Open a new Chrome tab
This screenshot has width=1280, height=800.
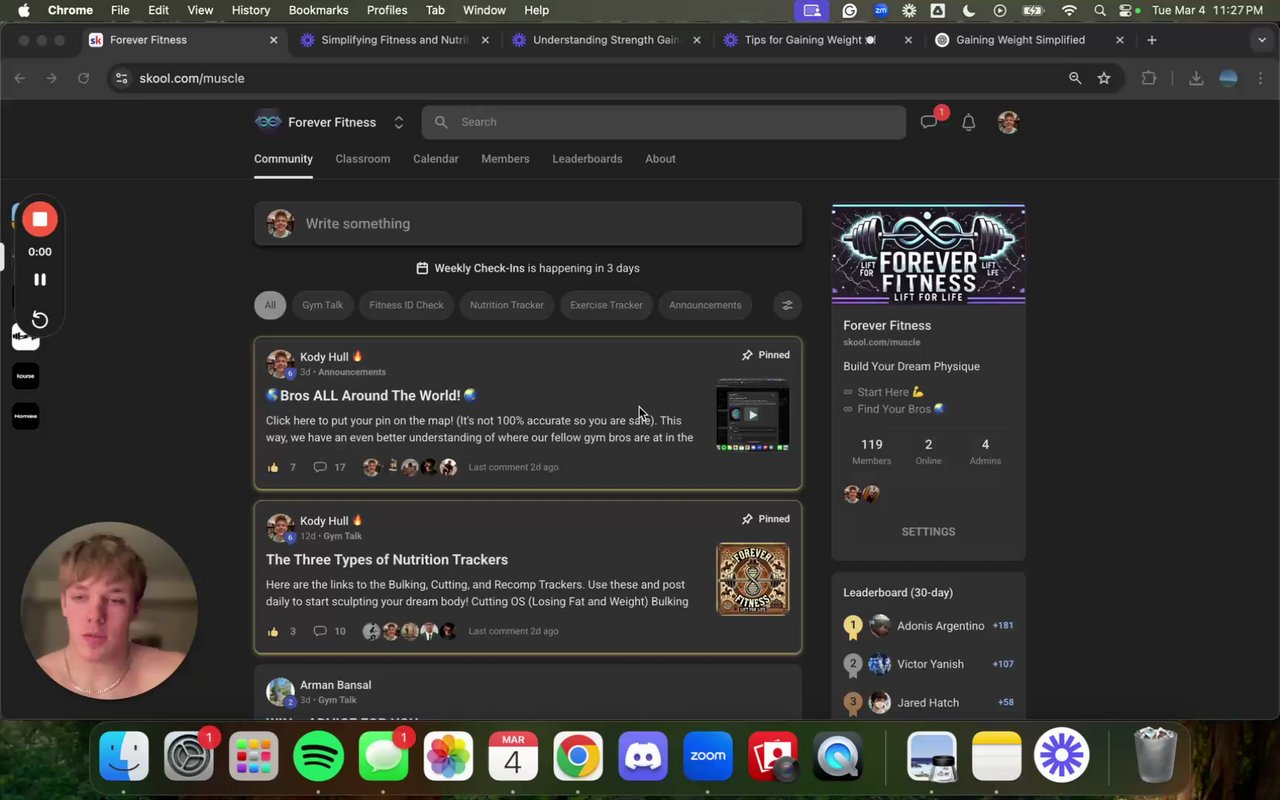click(1152, 40)
